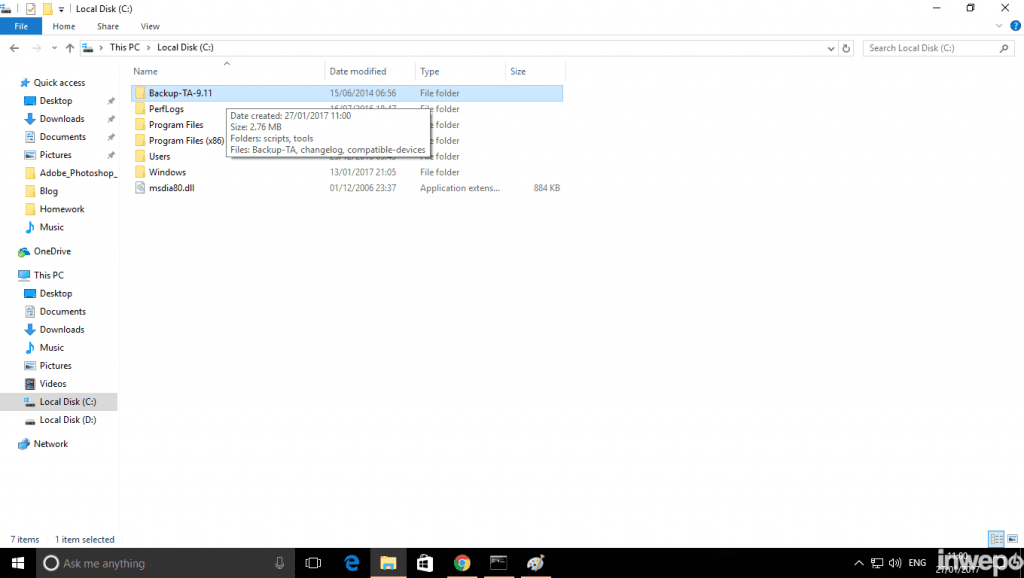
Task: Open the Windows Start menu
Action: coord(18,563)
